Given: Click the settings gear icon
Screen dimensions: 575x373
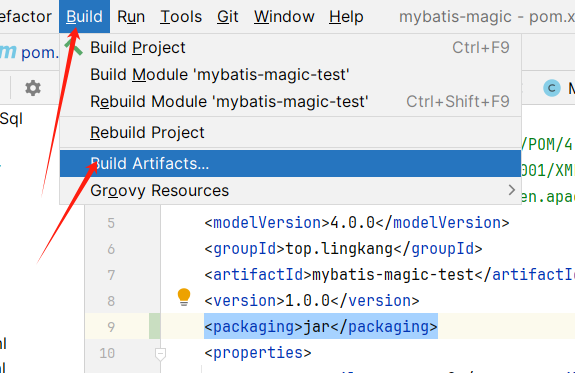Looking at the screenshot, I should pos(33,88).
